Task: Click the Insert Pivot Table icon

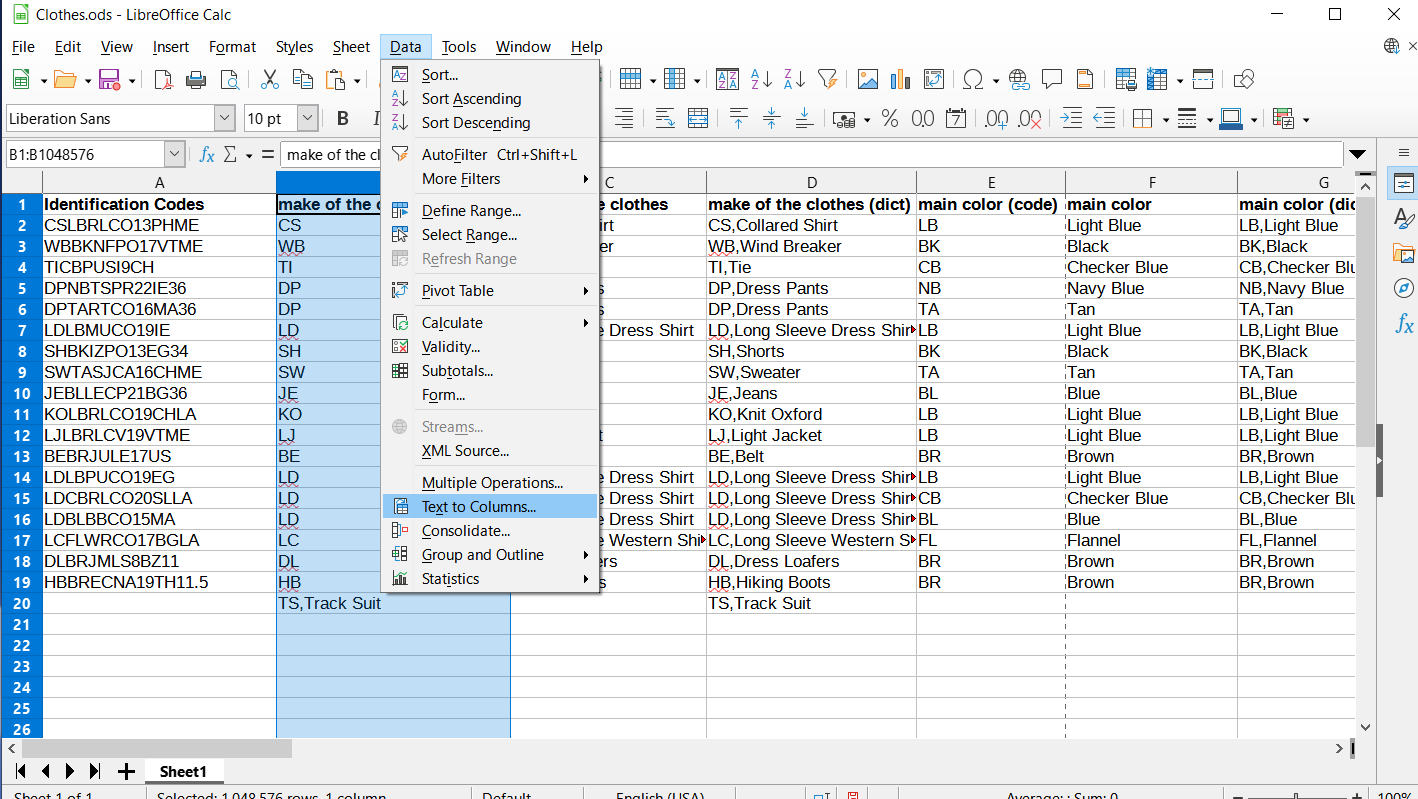Action: click(x=933, y=80)
